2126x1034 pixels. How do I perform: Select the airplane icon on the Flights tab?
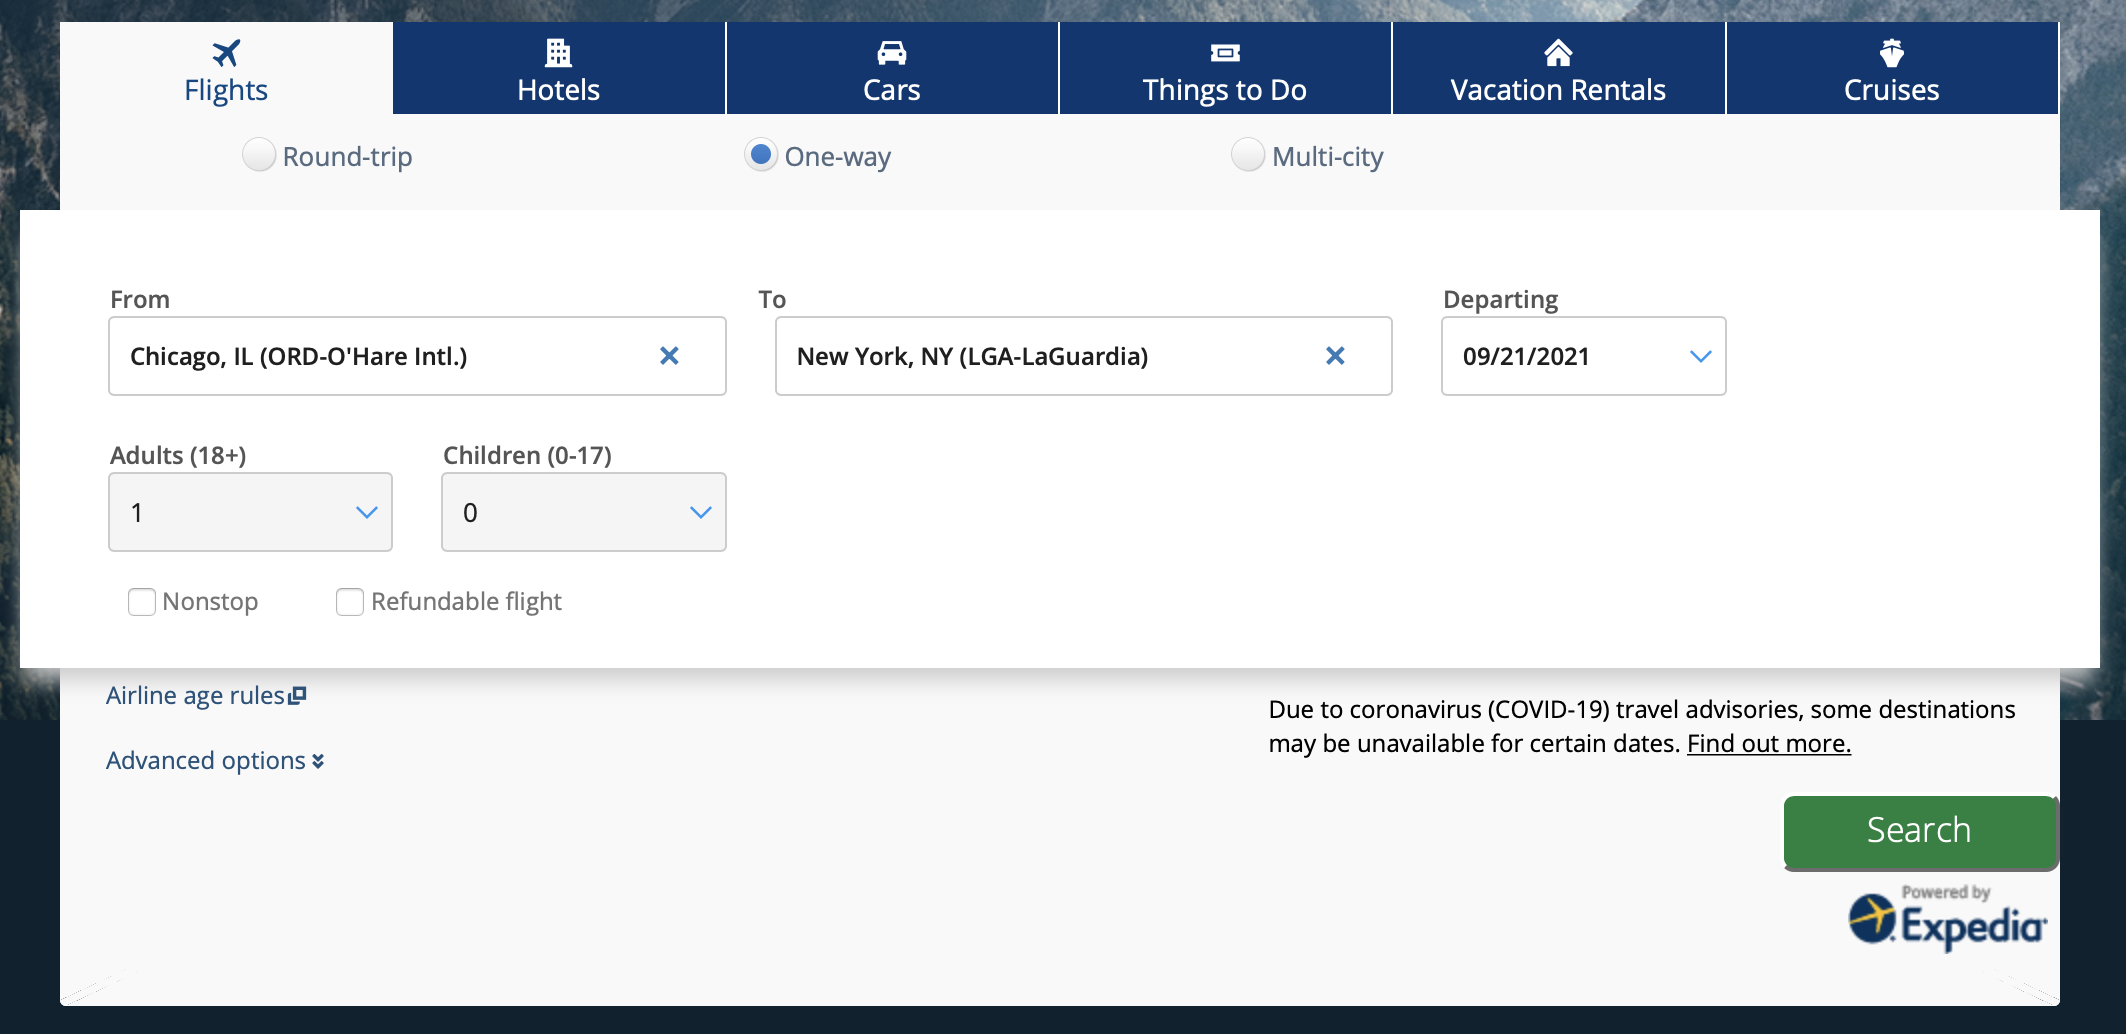(x=226, y=51)
